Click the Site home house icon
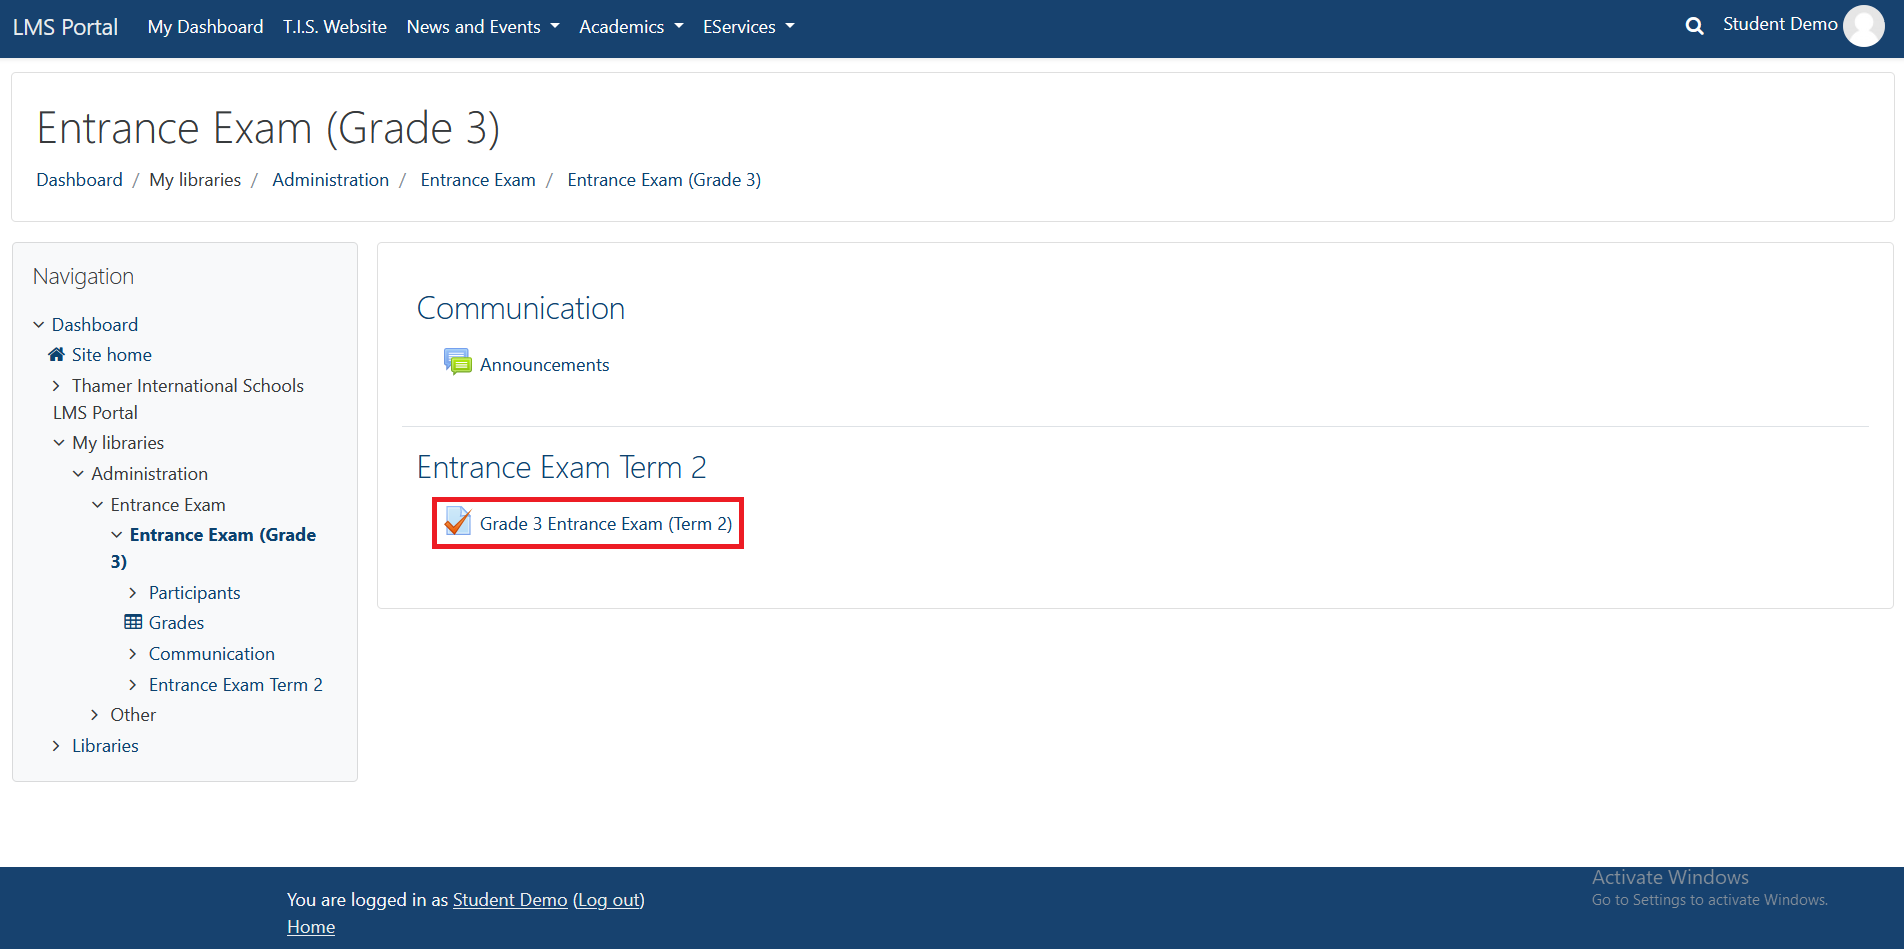Viewport: 1904px width, 949px height. (57, 354)
